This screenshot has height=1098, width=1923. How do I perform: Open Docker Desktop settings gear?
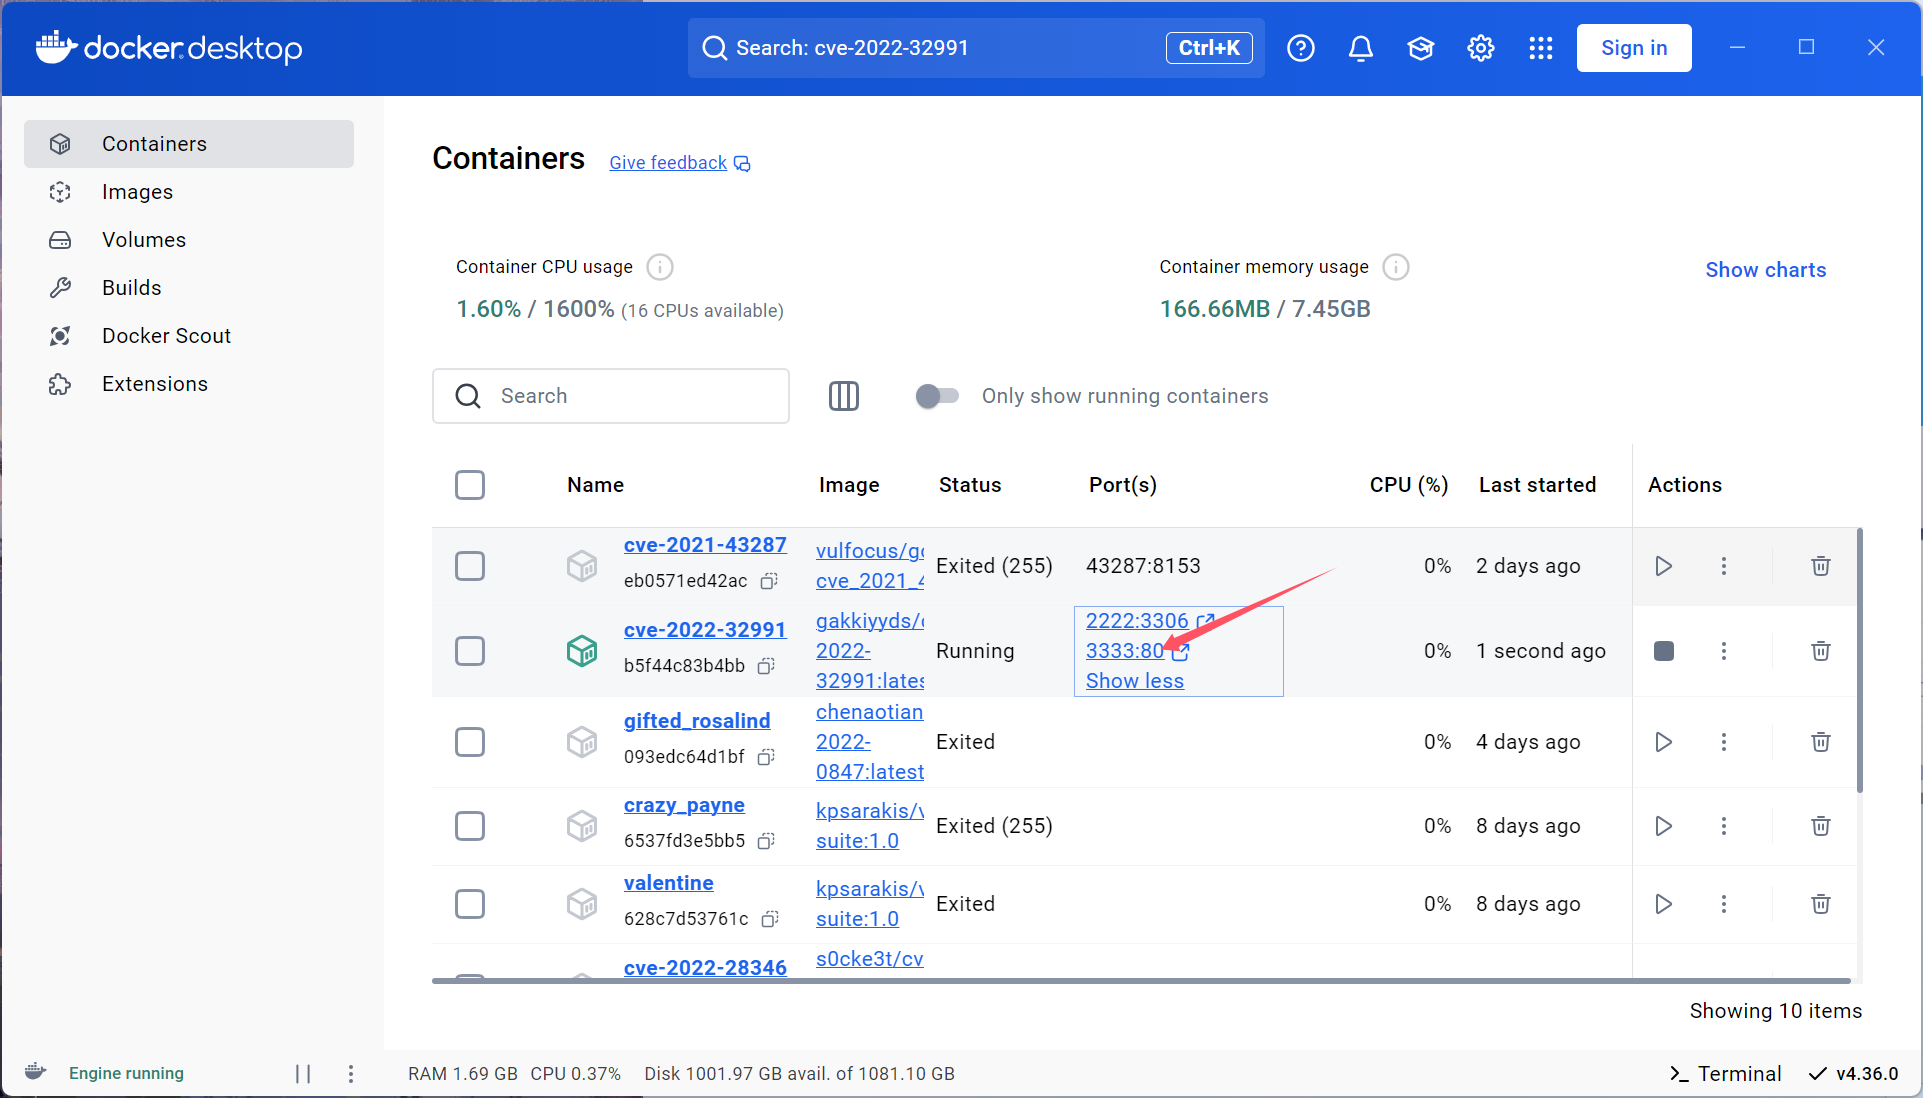1480,48
